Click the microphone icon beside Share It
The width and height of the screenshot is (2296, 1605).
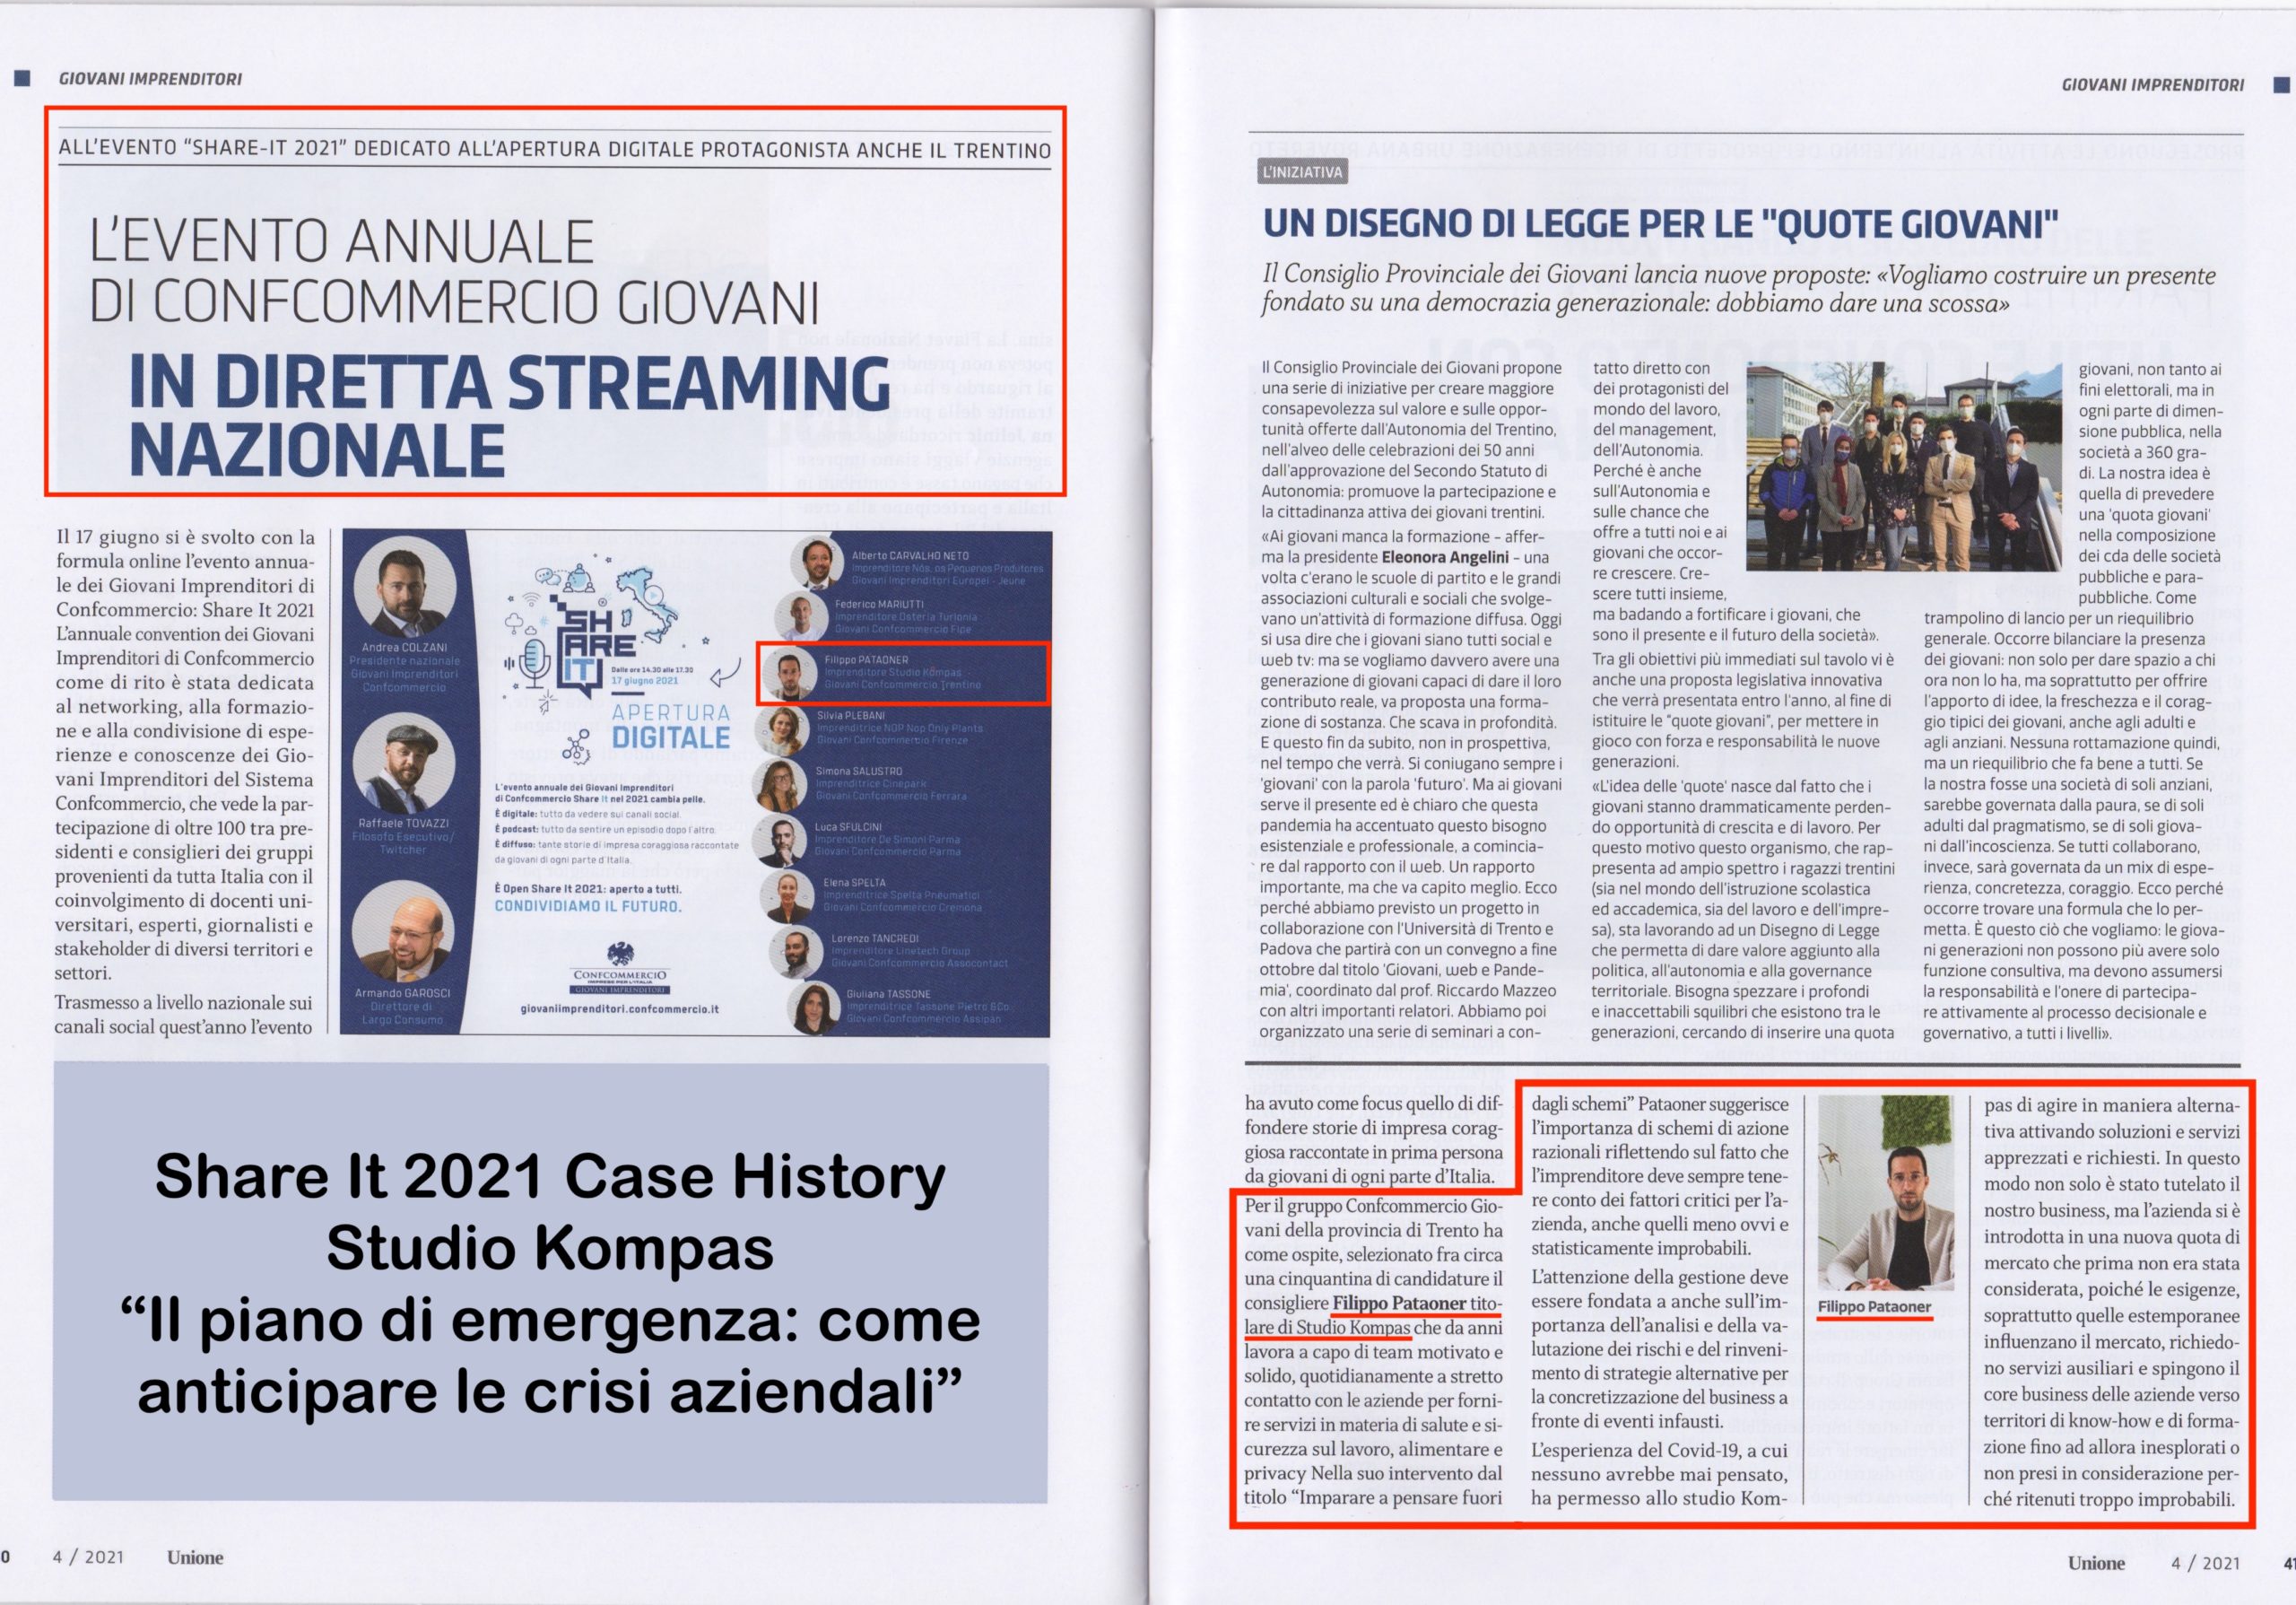(x=536, y=661)
